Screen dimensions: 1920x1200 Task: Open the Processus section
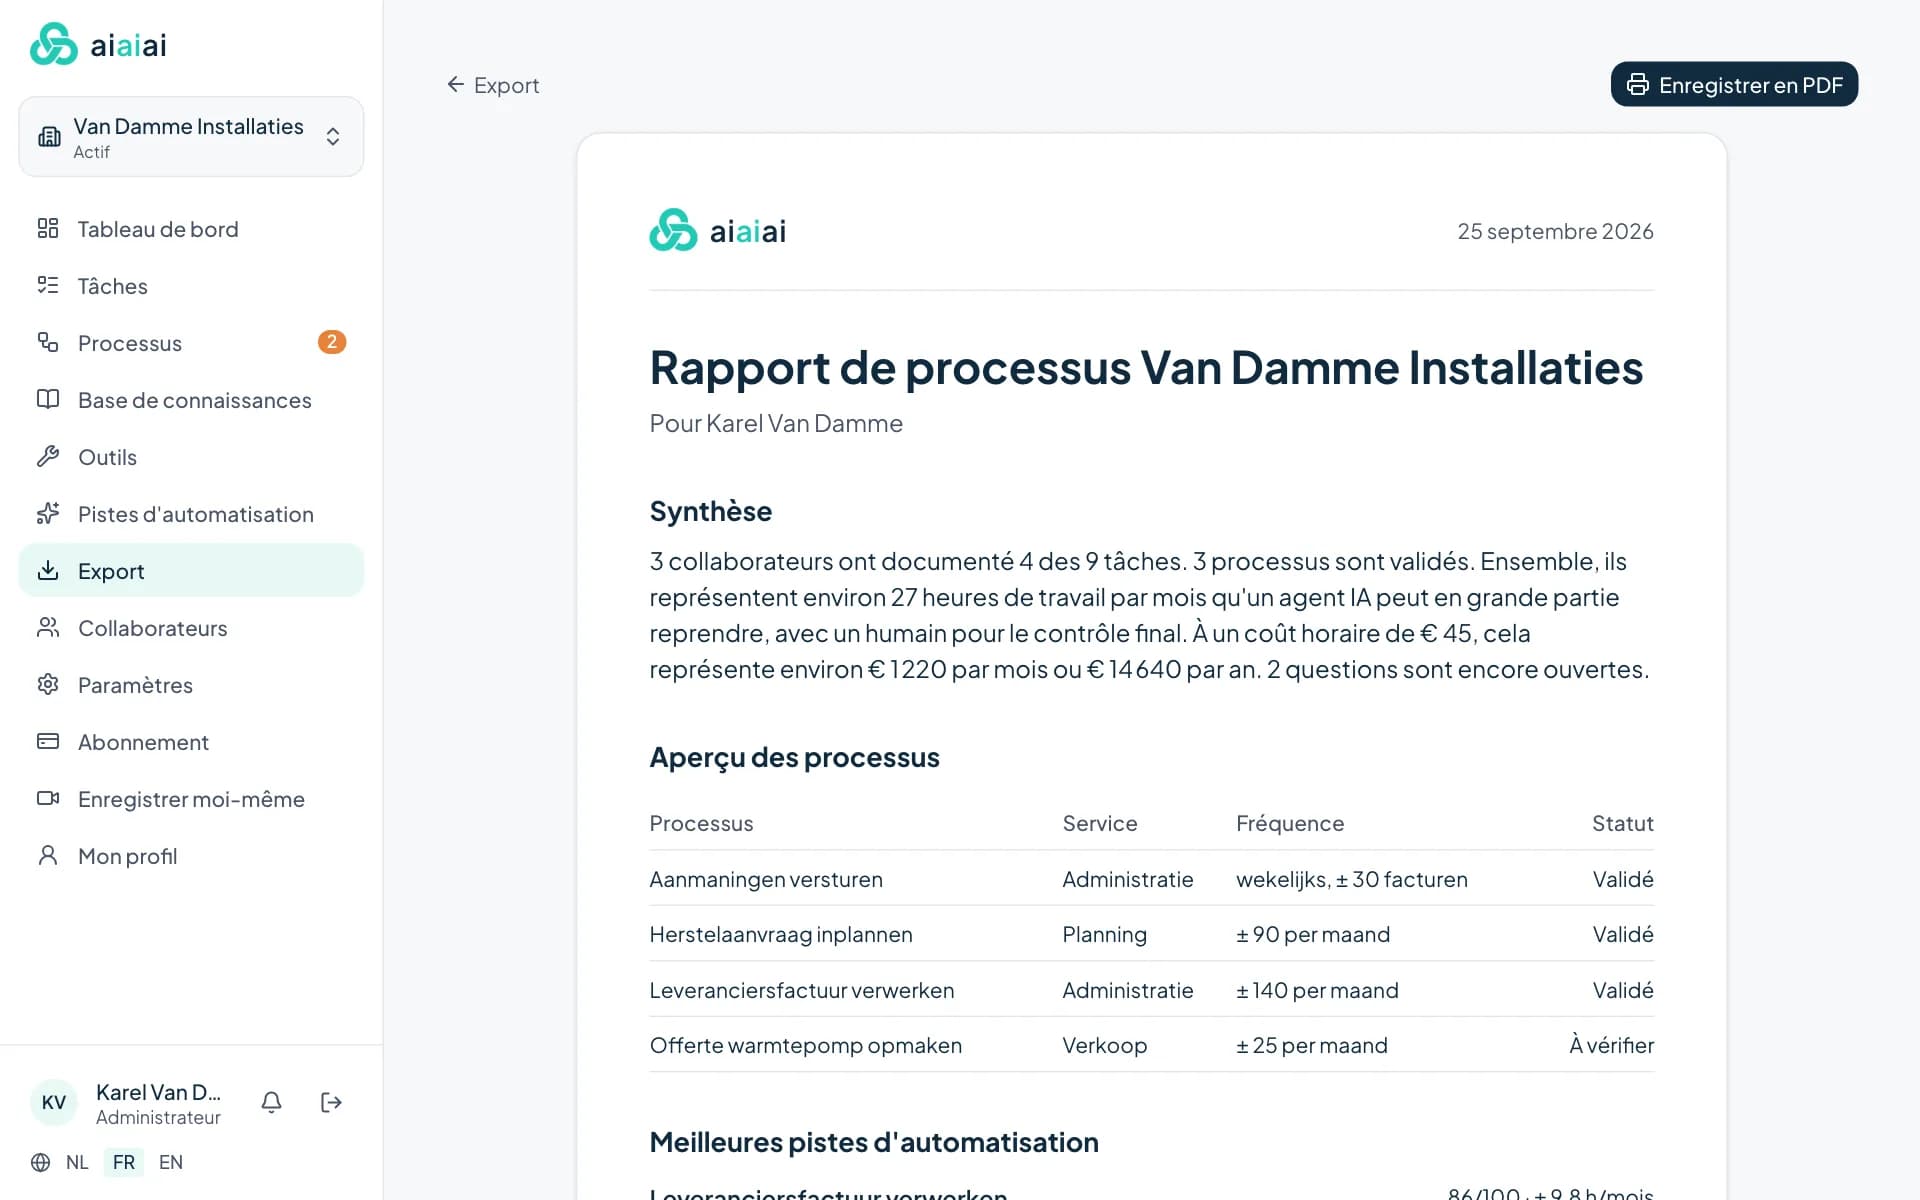click(x=191, y=343)
